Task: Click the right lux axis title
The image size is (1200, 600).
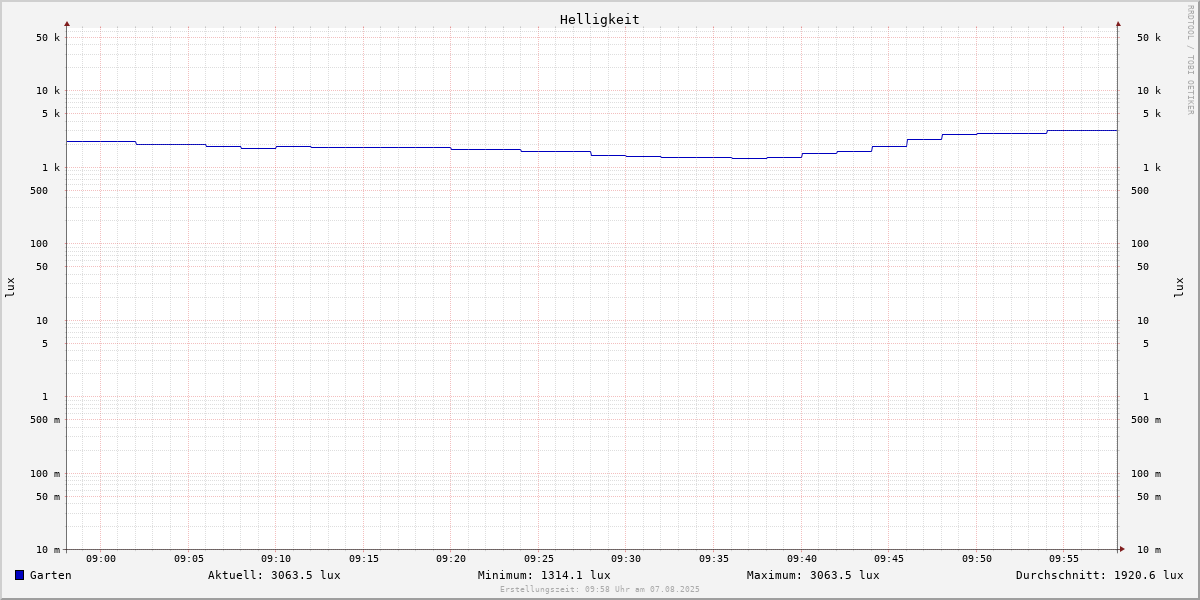Action: click(x=1179, y=287)
